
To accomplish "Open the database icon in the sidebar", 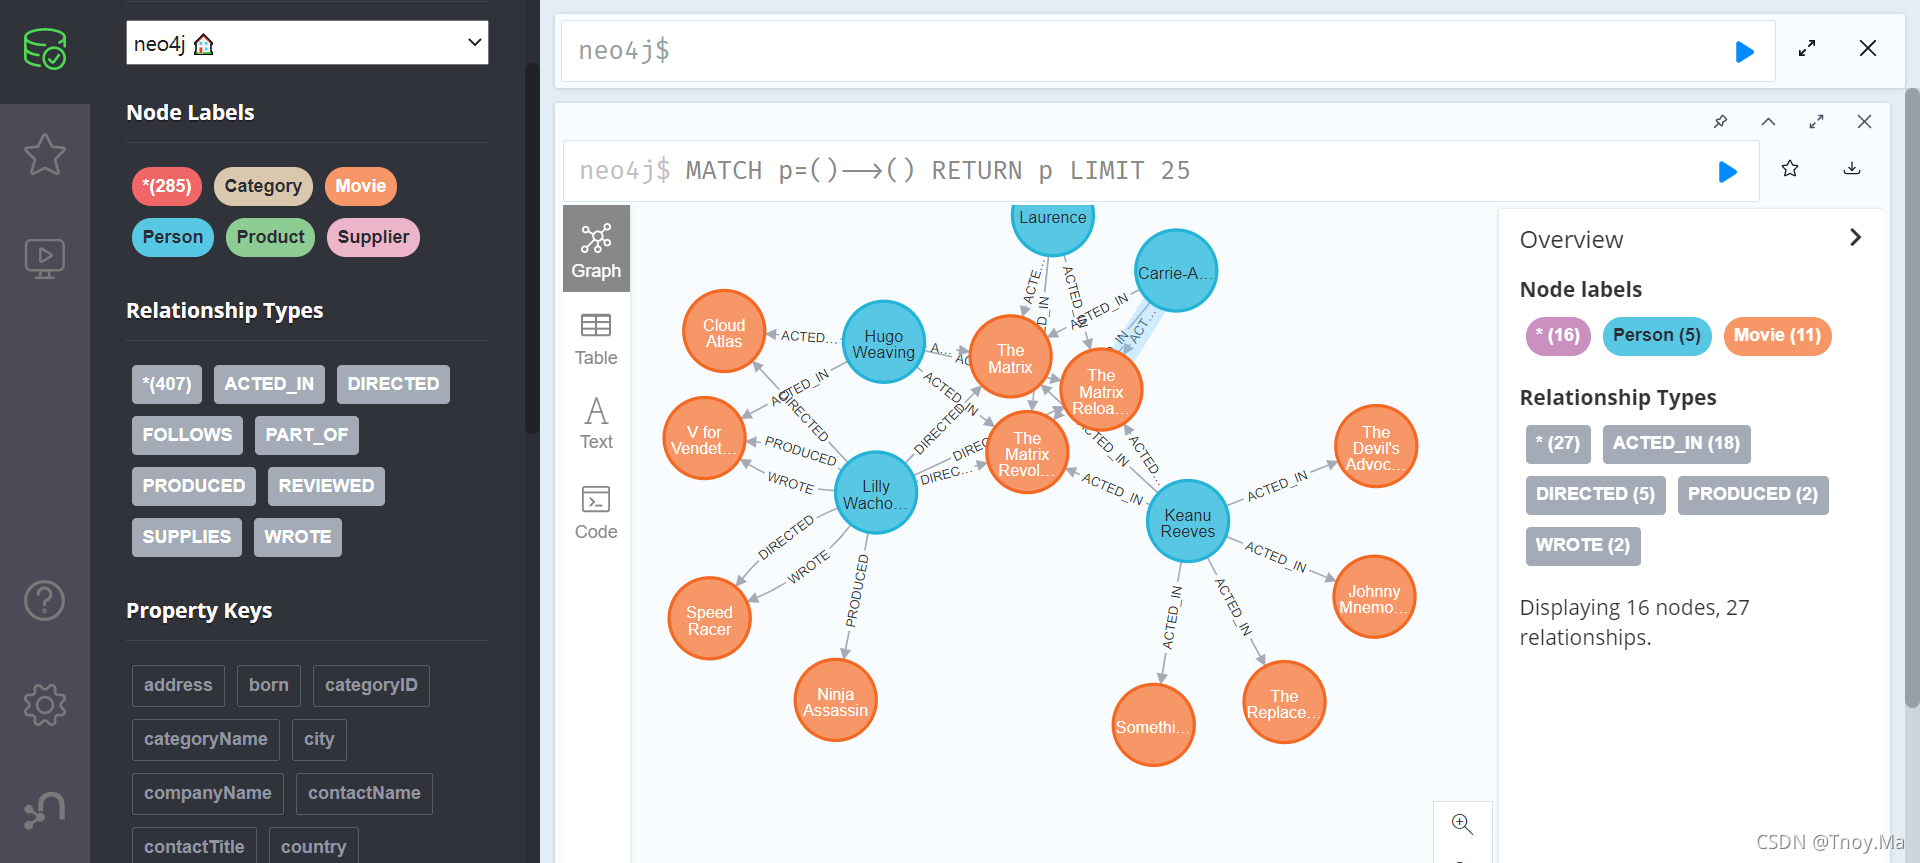I will [45, 48].
